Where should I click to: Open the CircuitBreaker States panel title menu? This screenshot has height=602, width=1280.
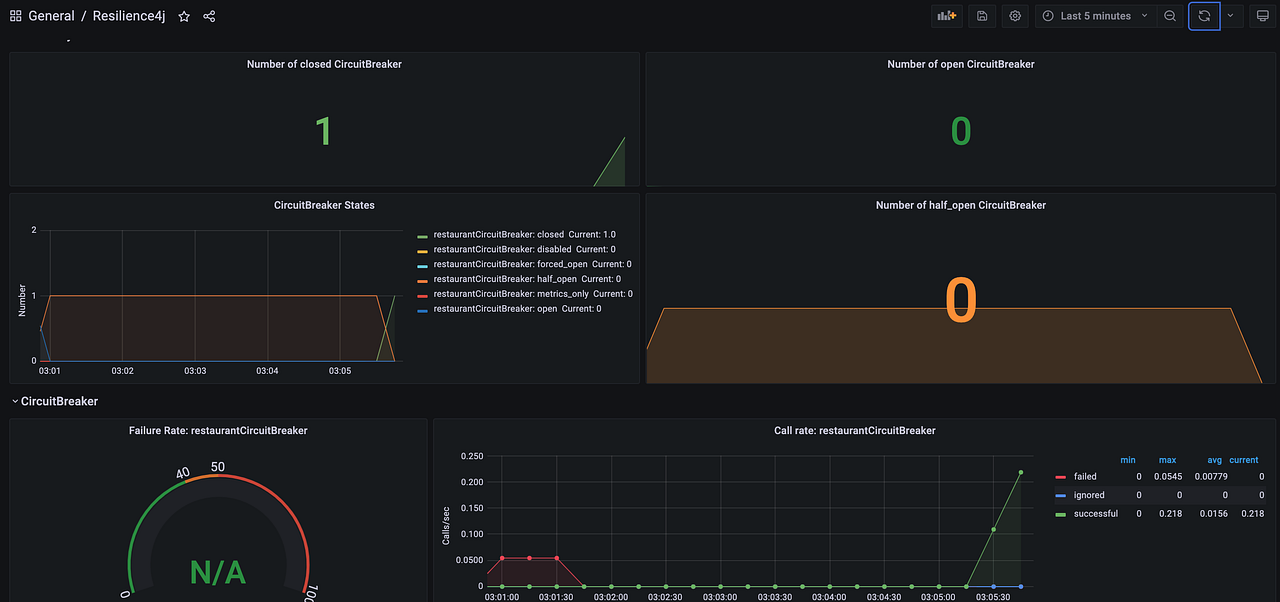pyautogui.click(x=324, y=205)
